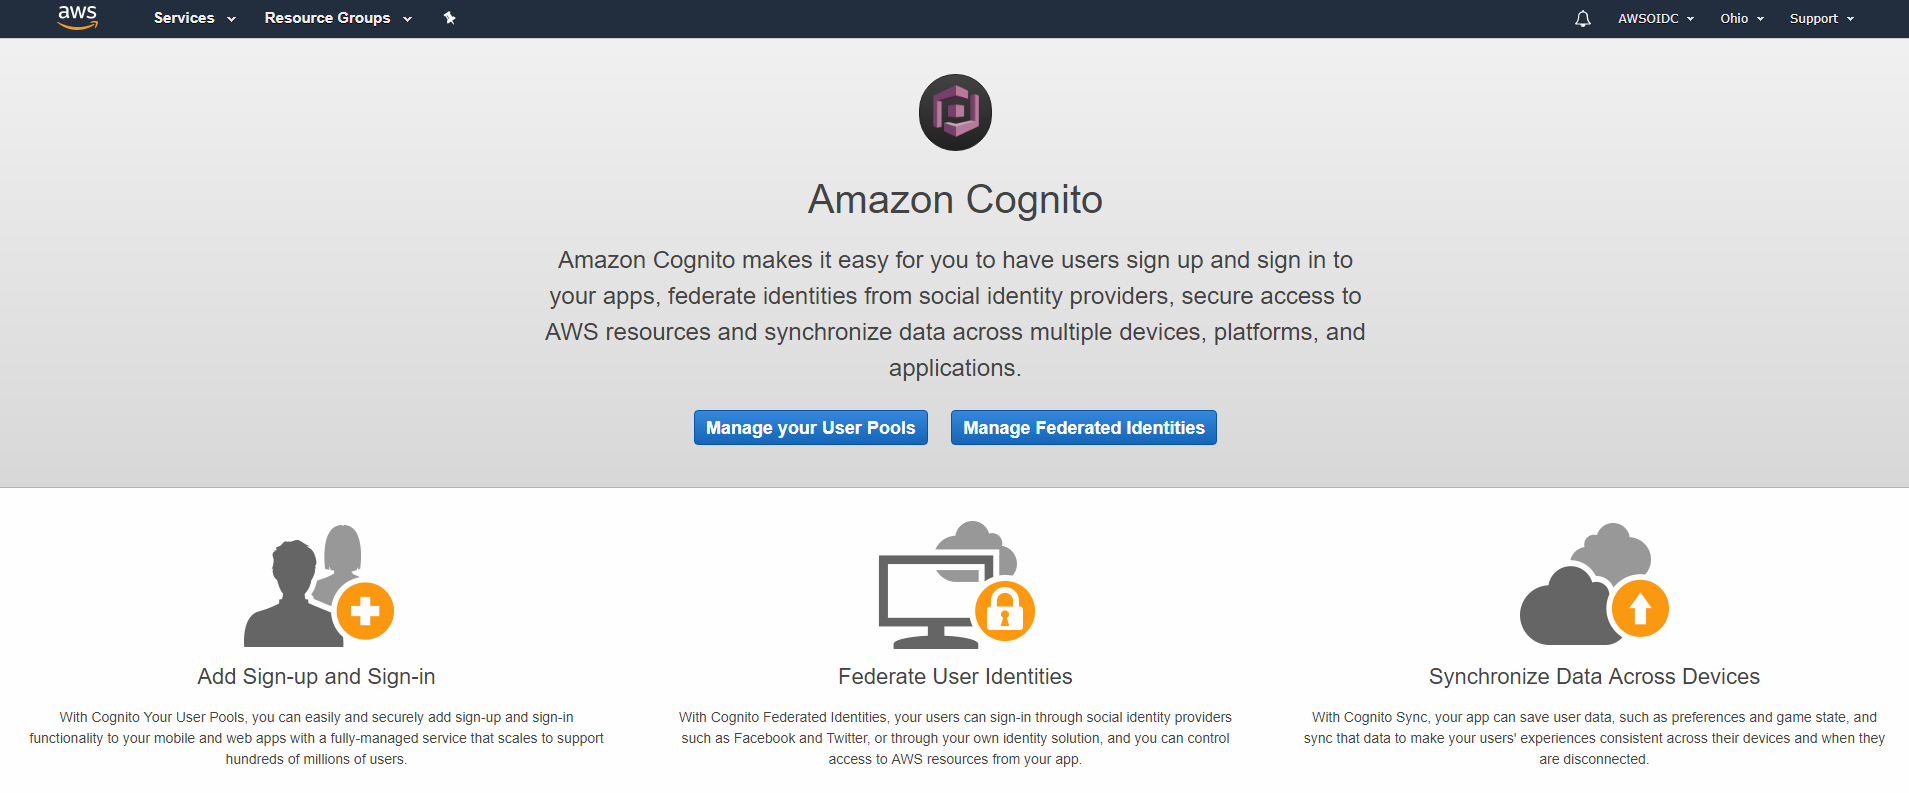Click the AWS logo to go home
Image resolution: width=1909 pixels, height=793 pixels.
(x=78, y=18)
